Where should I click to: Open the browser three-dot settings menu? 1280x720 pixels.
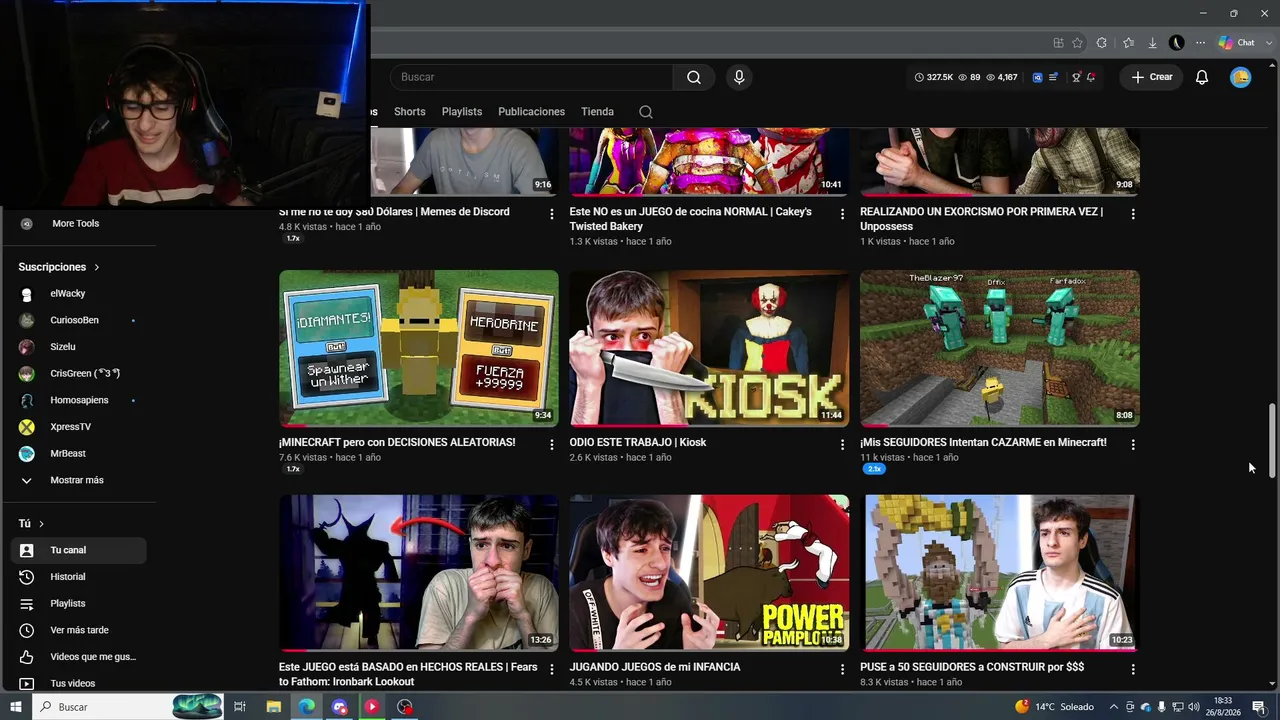1201,43
